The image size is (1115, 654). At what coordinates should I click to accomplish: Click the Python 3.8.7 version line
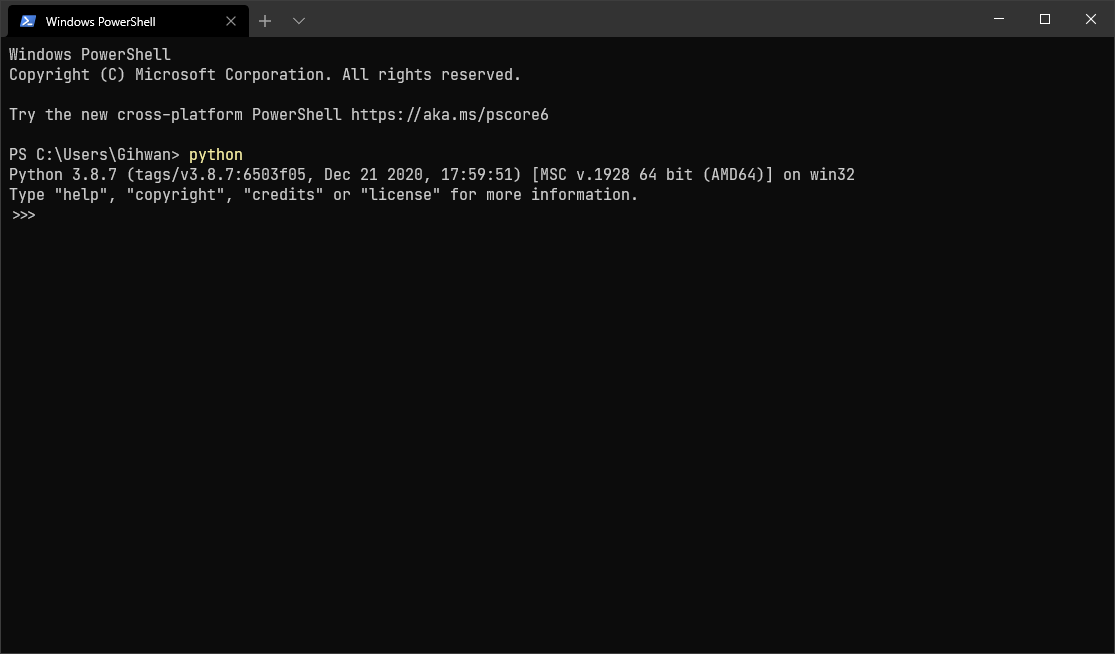[431, 175]
